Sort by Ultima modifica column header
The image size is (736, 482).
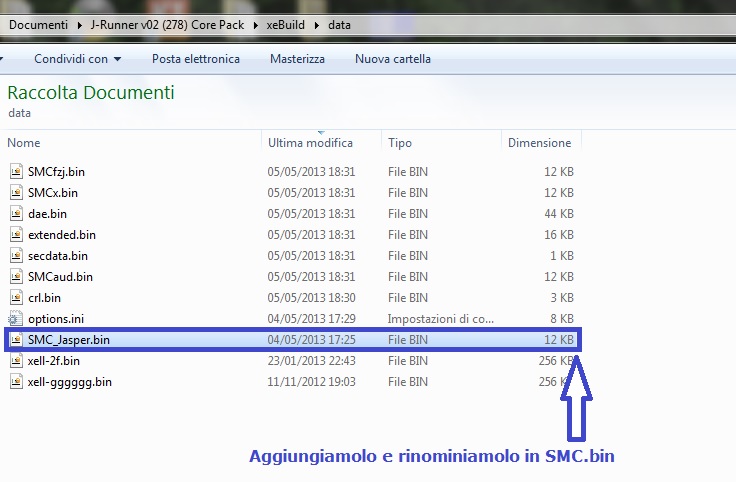[x=310, y=143]
